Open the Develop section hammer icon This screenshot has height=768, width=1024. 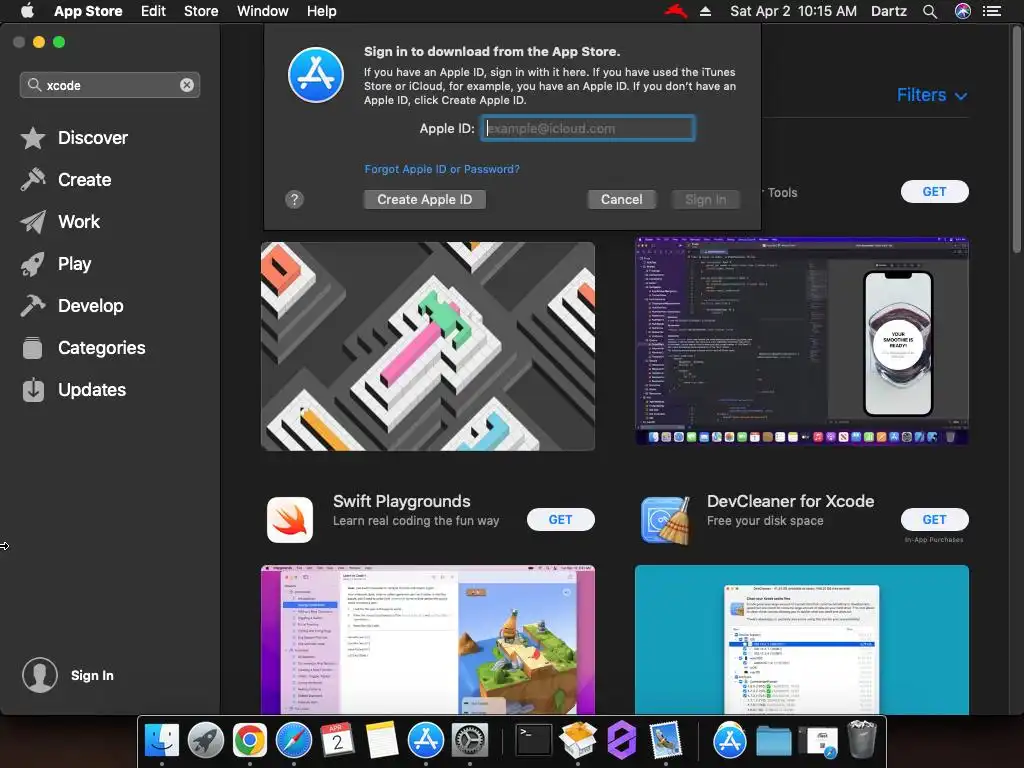click(33, 306)
